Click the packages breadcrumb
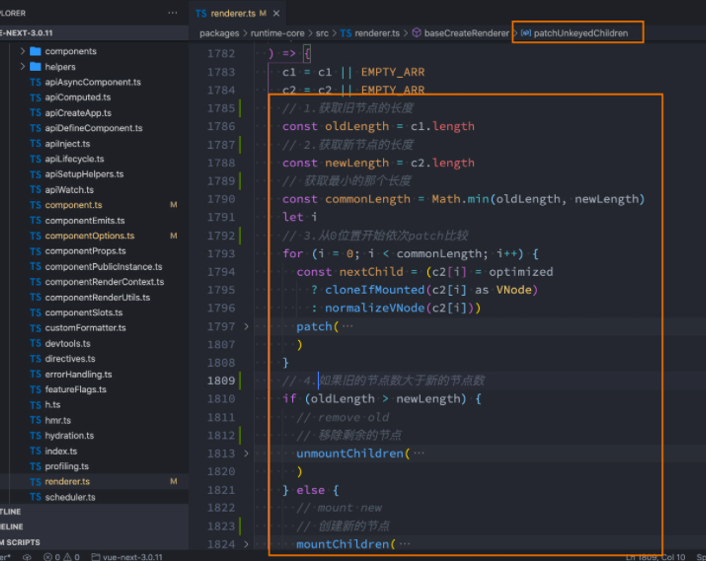Screen dimensions: 706x561 coord(219,33)
